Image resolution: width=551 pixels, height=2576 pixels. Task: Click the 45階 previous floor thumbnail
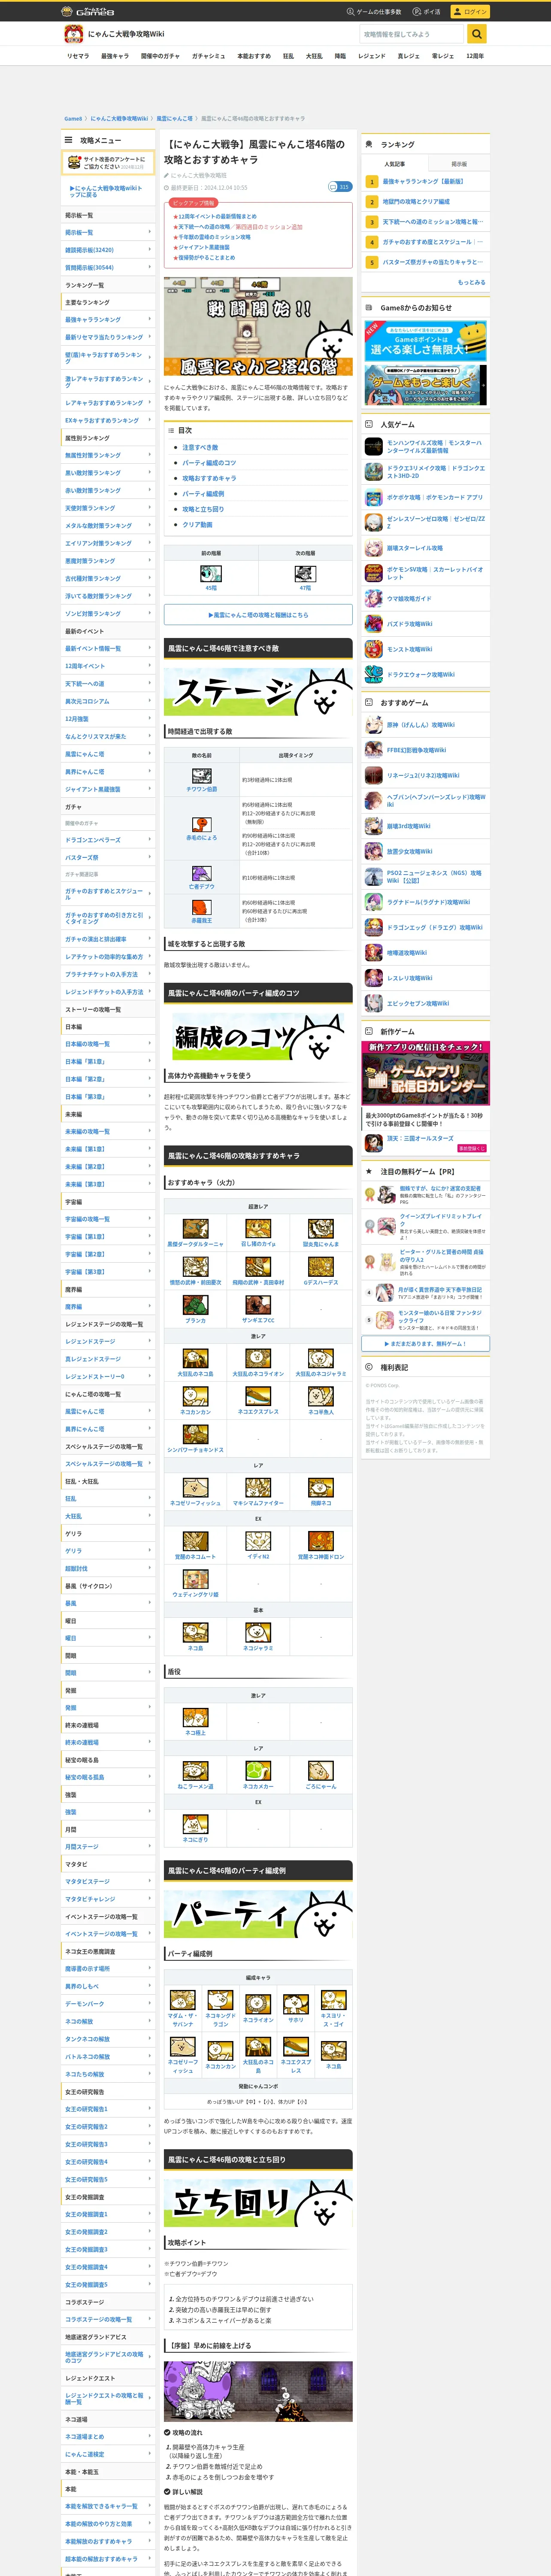211,574
